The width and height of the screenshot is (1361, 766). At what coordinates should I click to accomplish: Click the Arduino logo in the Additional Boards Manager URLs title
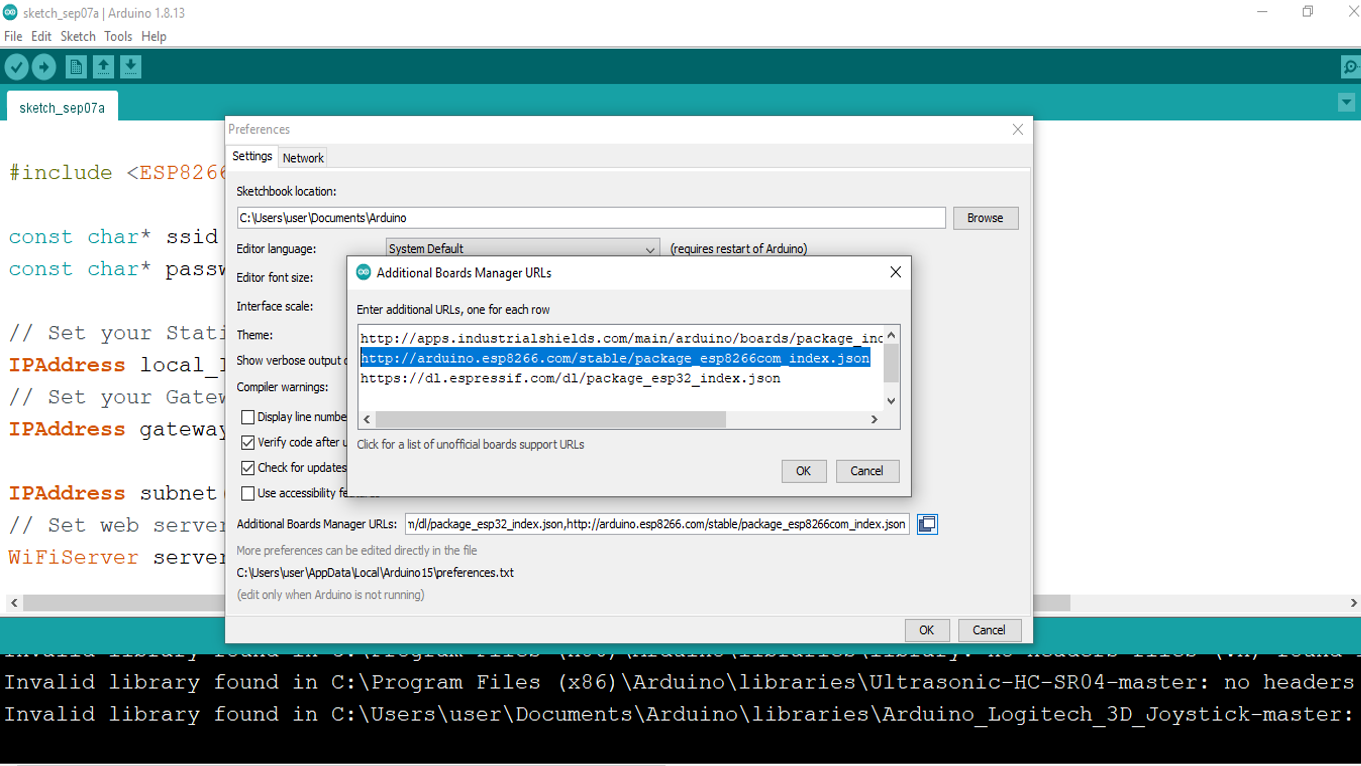point(364,272)
